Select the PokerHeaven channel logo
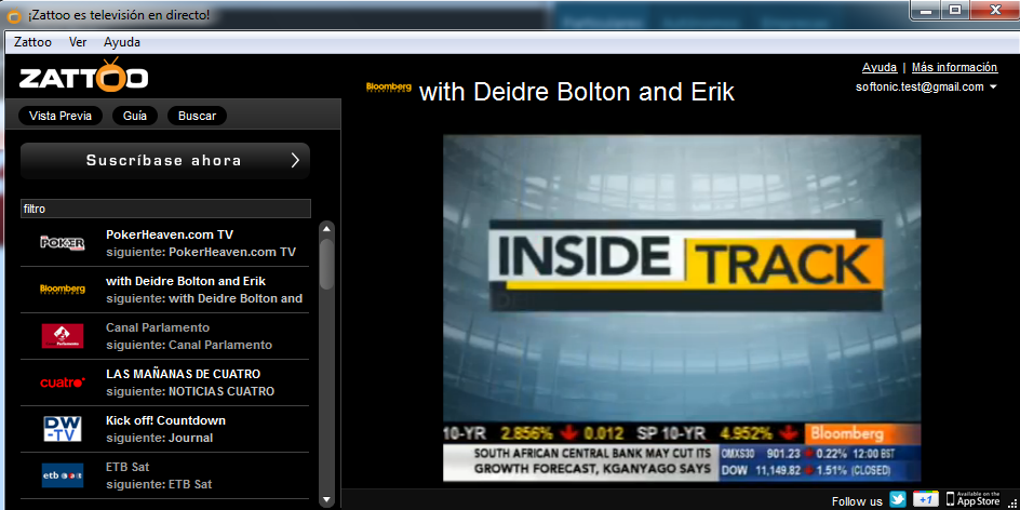This screenshot has width=1020, height=510. pyautogui.click(x=62, y=243)
